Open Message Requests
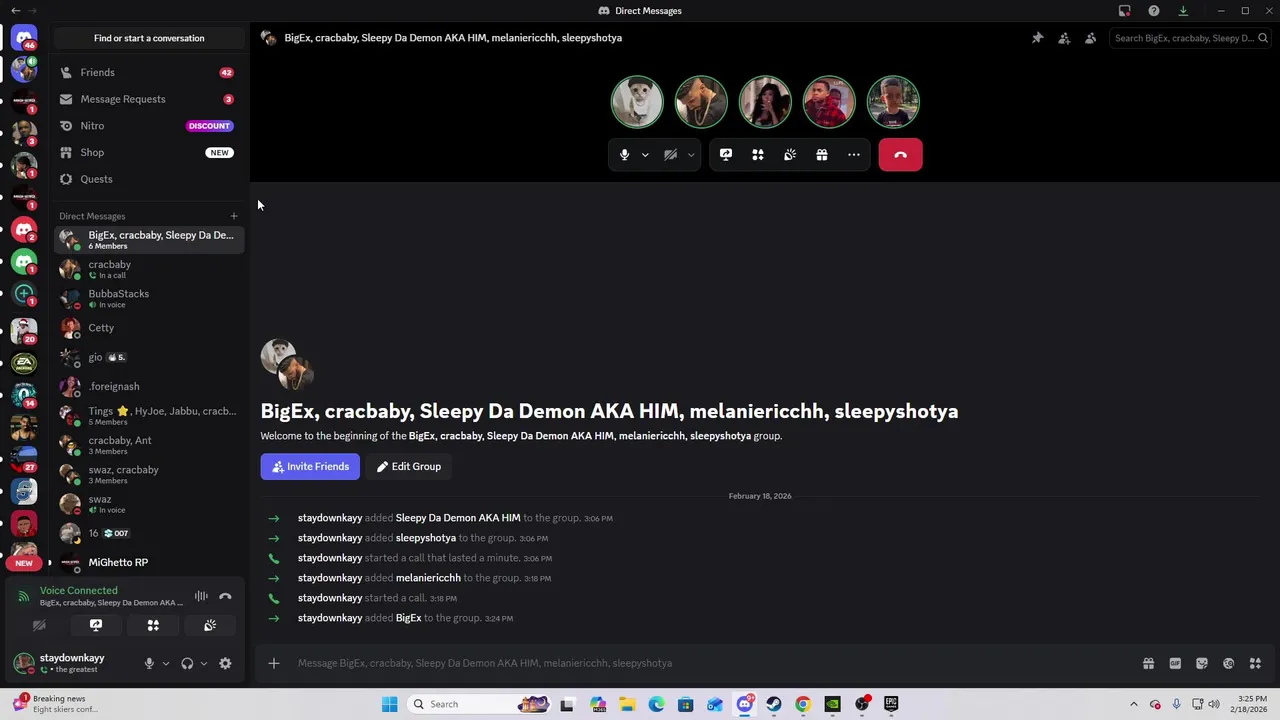The height and width of the screenshot is (720, 1280). (149, 99)
